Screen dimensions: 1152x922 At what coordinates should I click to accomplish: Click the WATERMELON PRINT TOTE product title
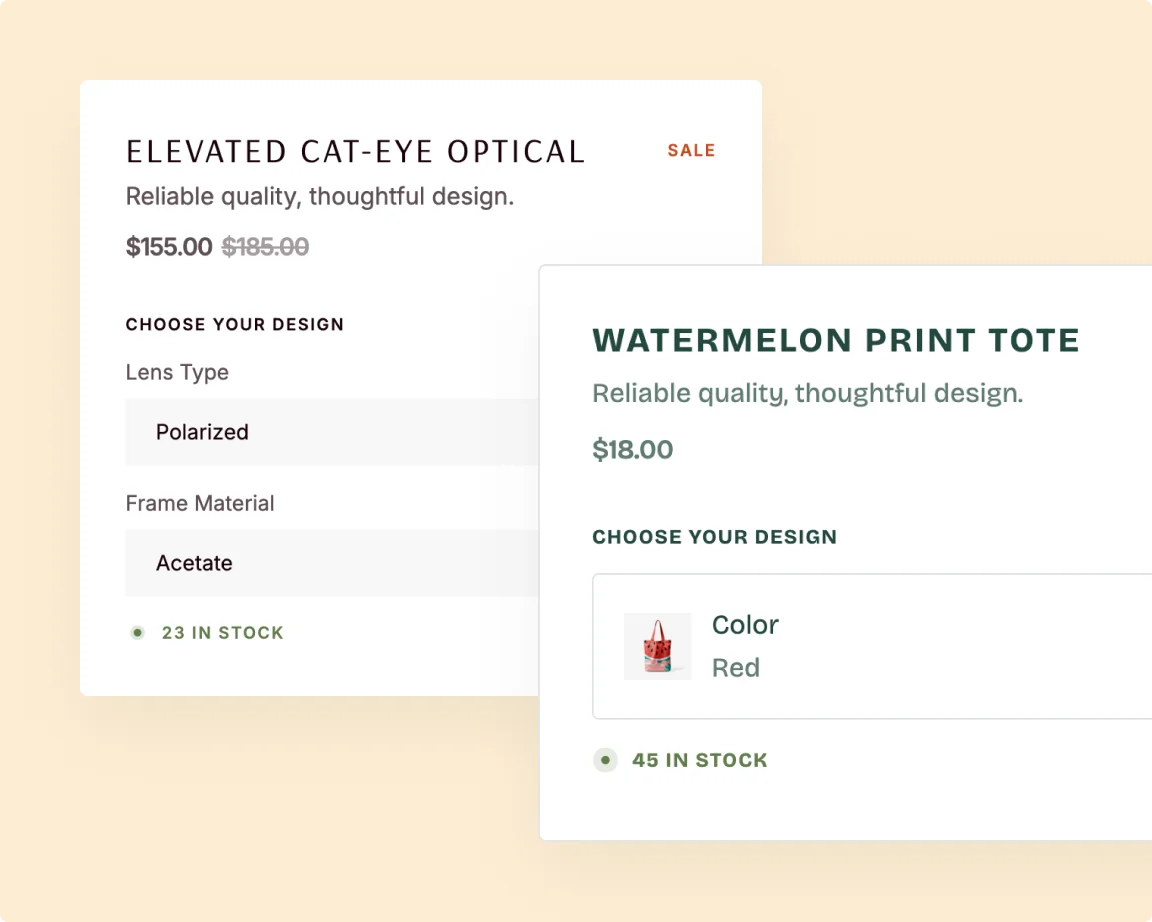(836, 340)
